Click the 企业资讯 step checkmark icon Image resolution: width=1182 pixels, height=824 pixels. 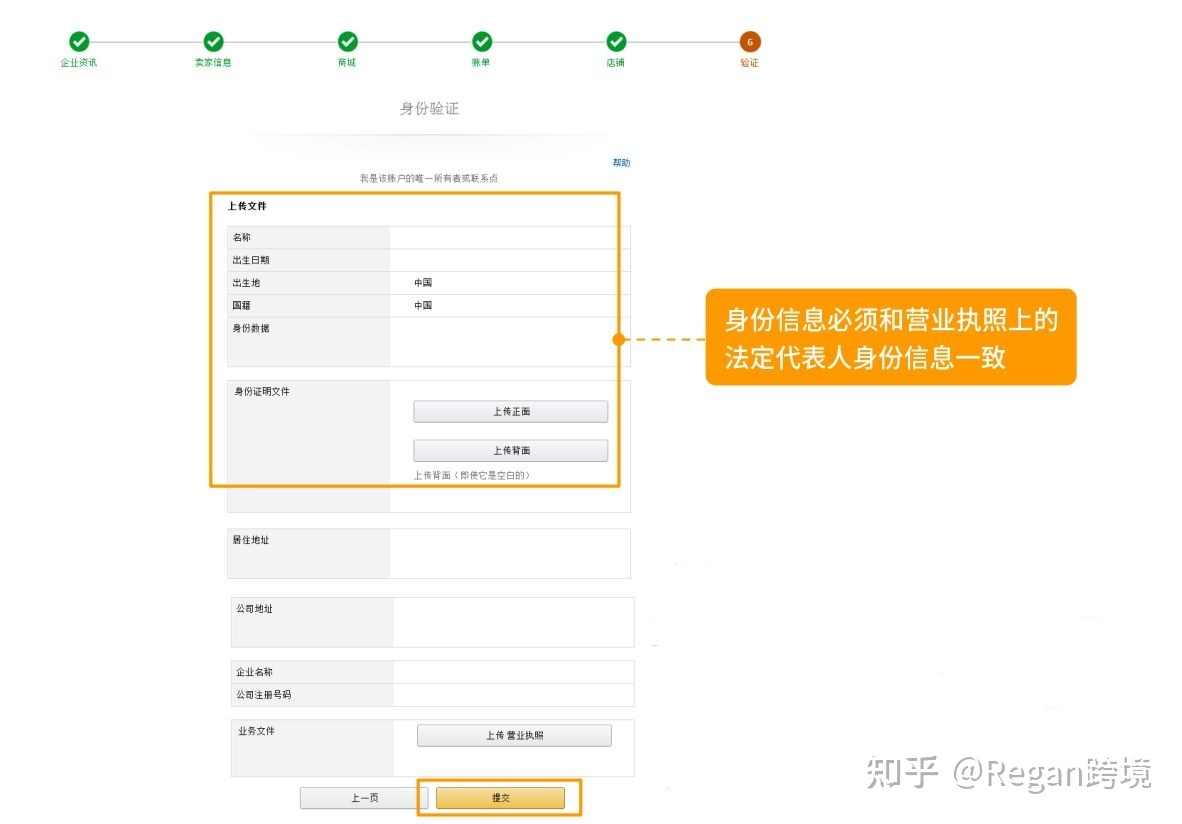79,42
